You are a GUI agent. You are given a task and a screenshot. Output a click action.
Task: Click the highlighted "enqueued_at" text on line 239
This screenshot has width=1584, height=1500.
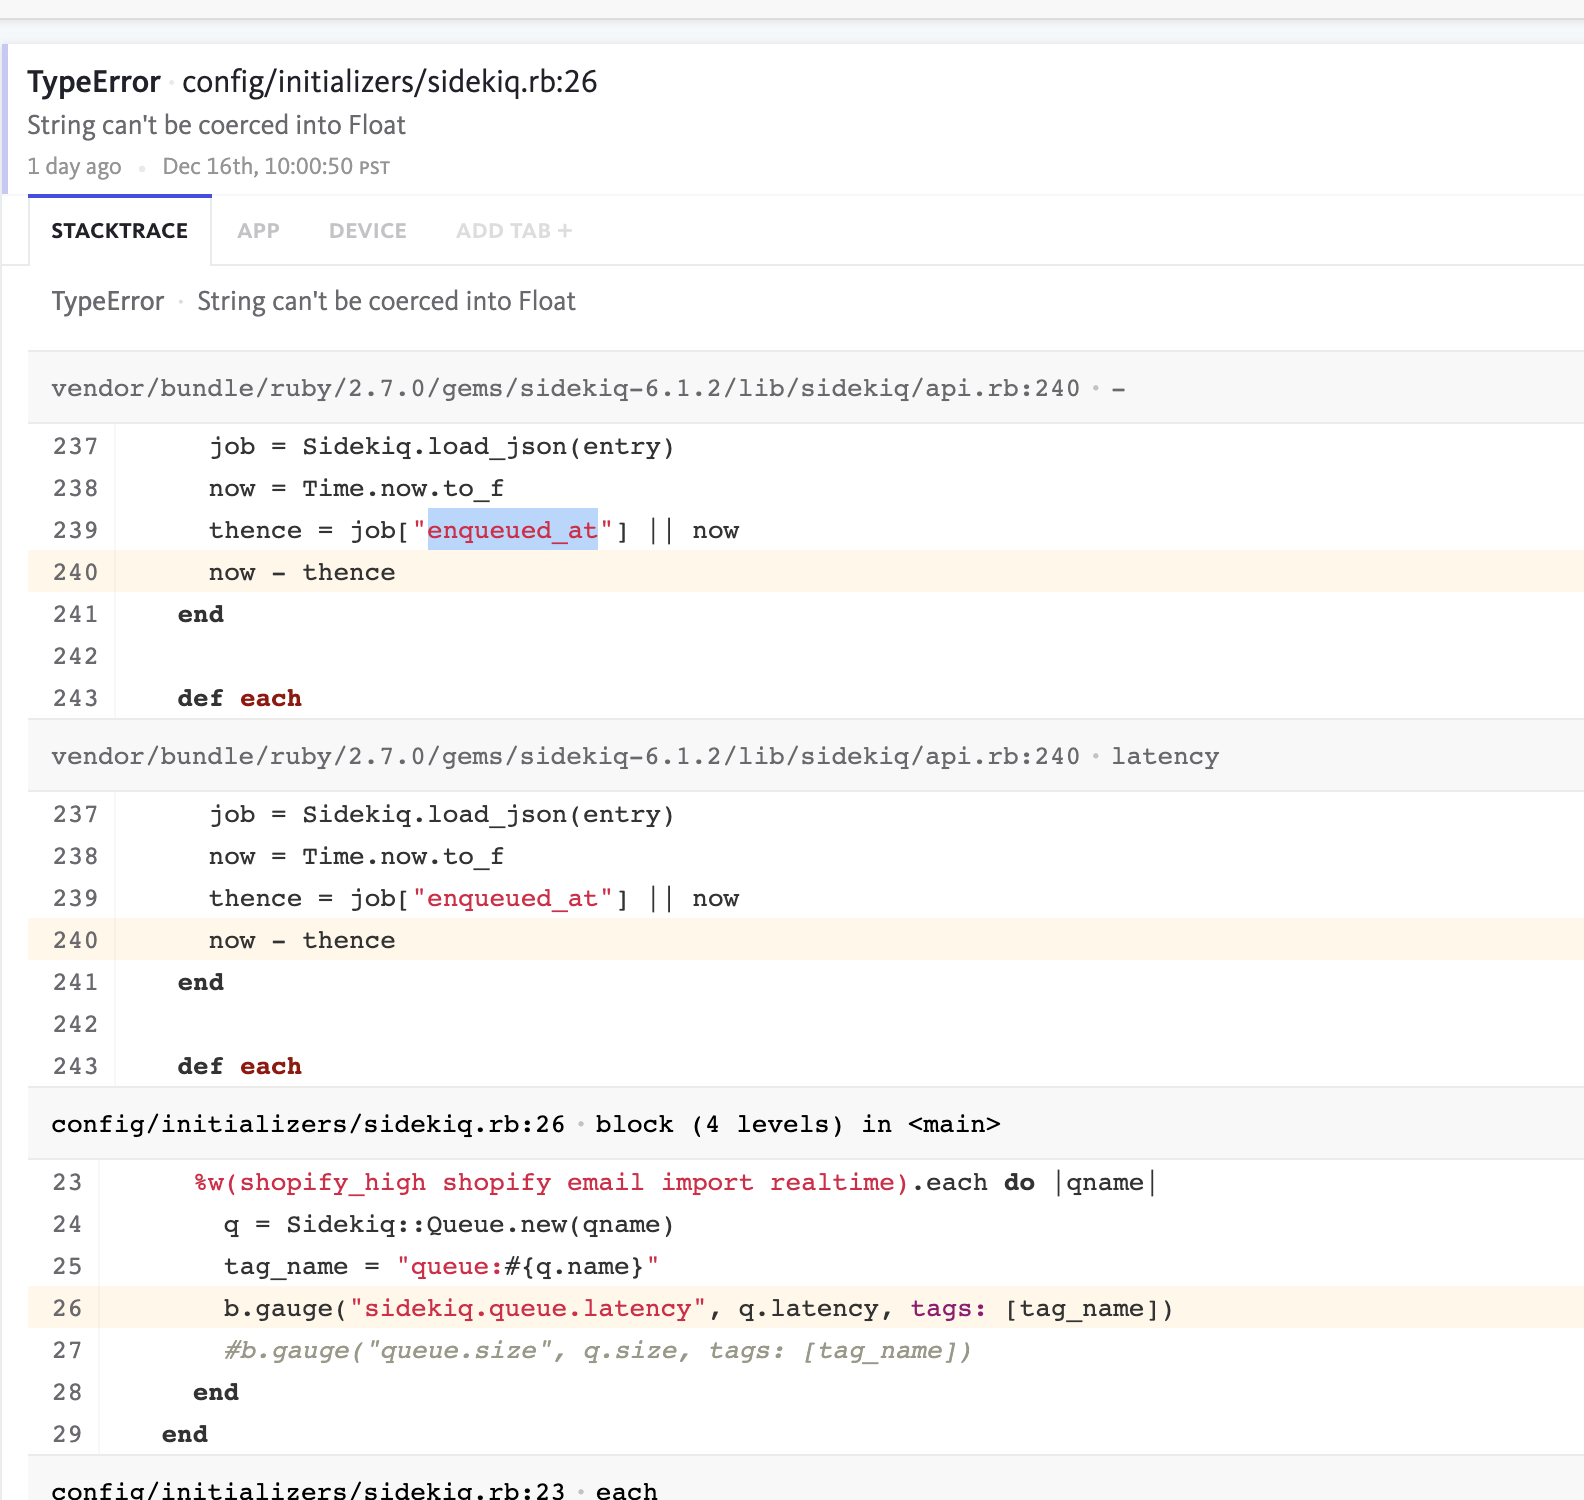(x=513, y=530)
